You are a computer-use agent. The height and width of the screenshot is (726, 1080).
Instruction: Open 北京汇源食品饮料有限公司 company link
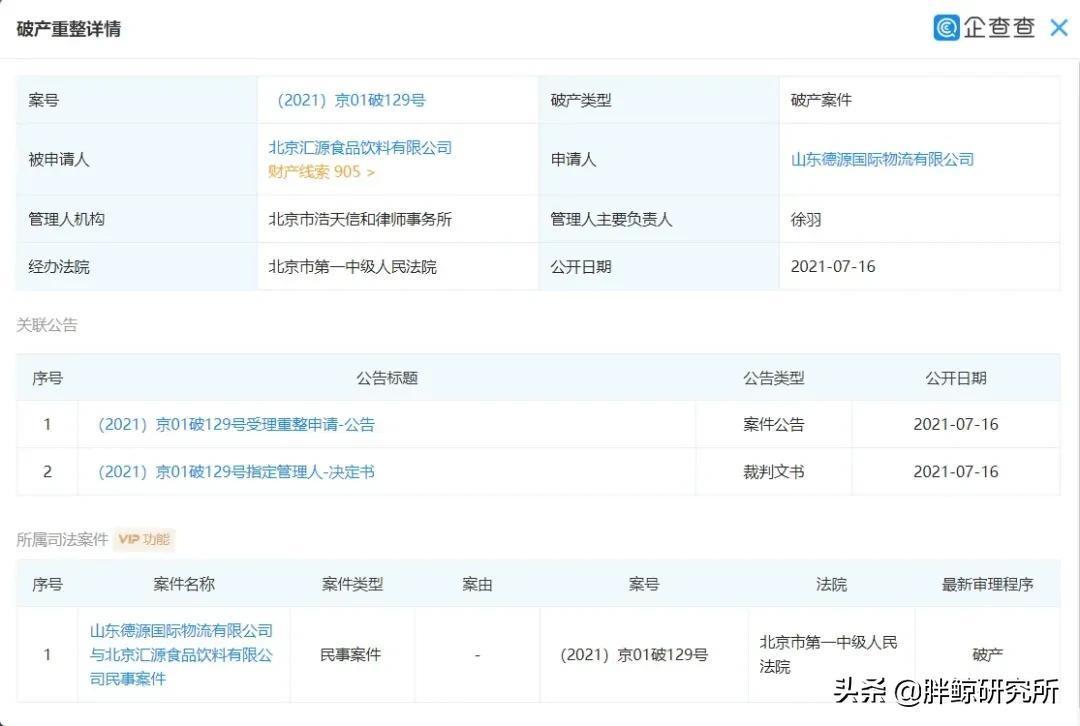[x=360, y=147]
